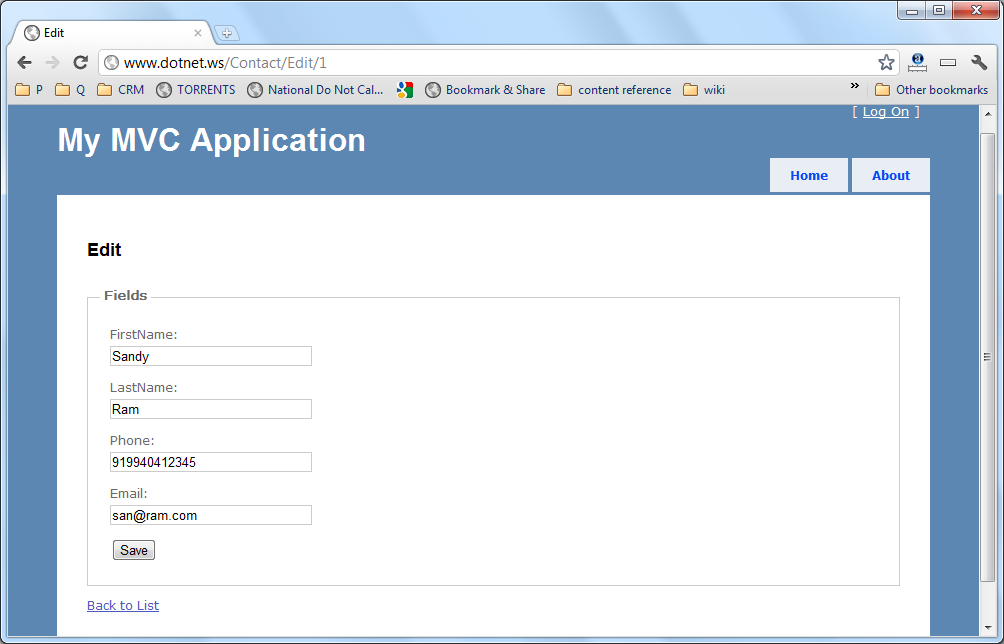Go to the Home navigation tab
This screenshot has height=644, width=1004.
point(809,175)
